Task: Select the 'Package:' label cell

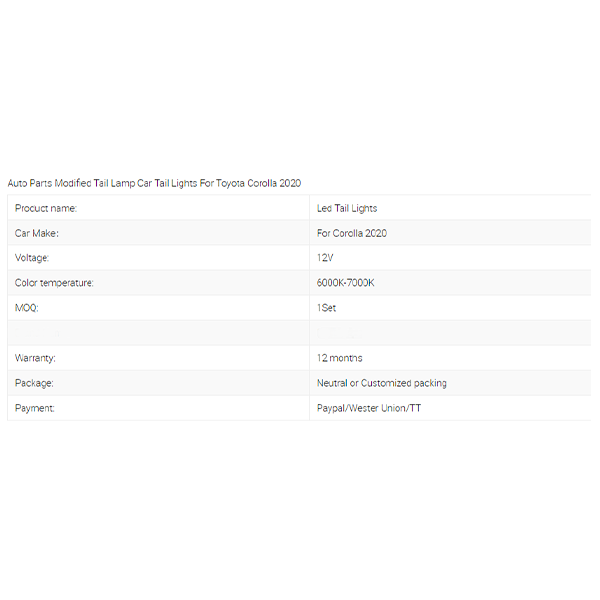Action: click(x=34, y=383)
